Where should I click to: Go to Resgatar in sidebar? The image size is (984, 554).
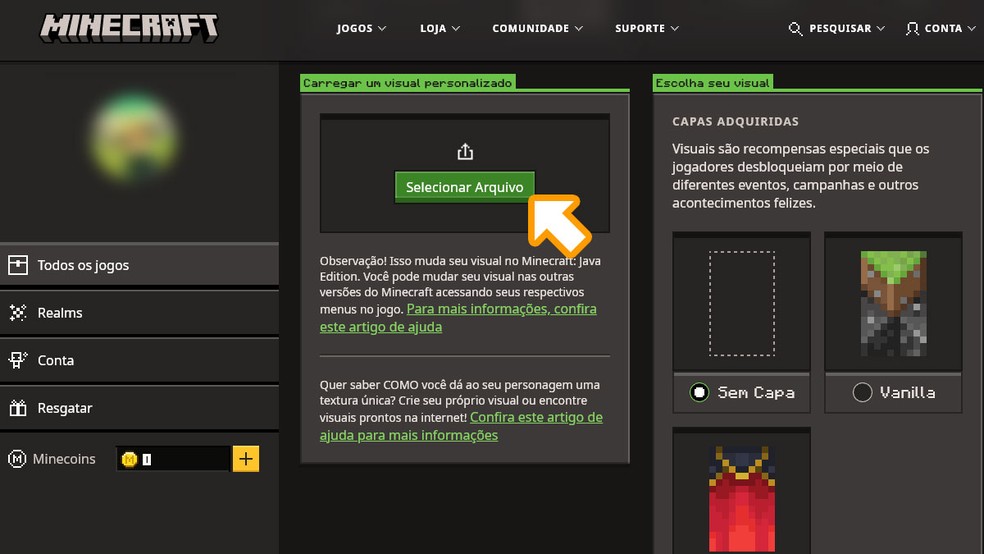pos(139,408)
